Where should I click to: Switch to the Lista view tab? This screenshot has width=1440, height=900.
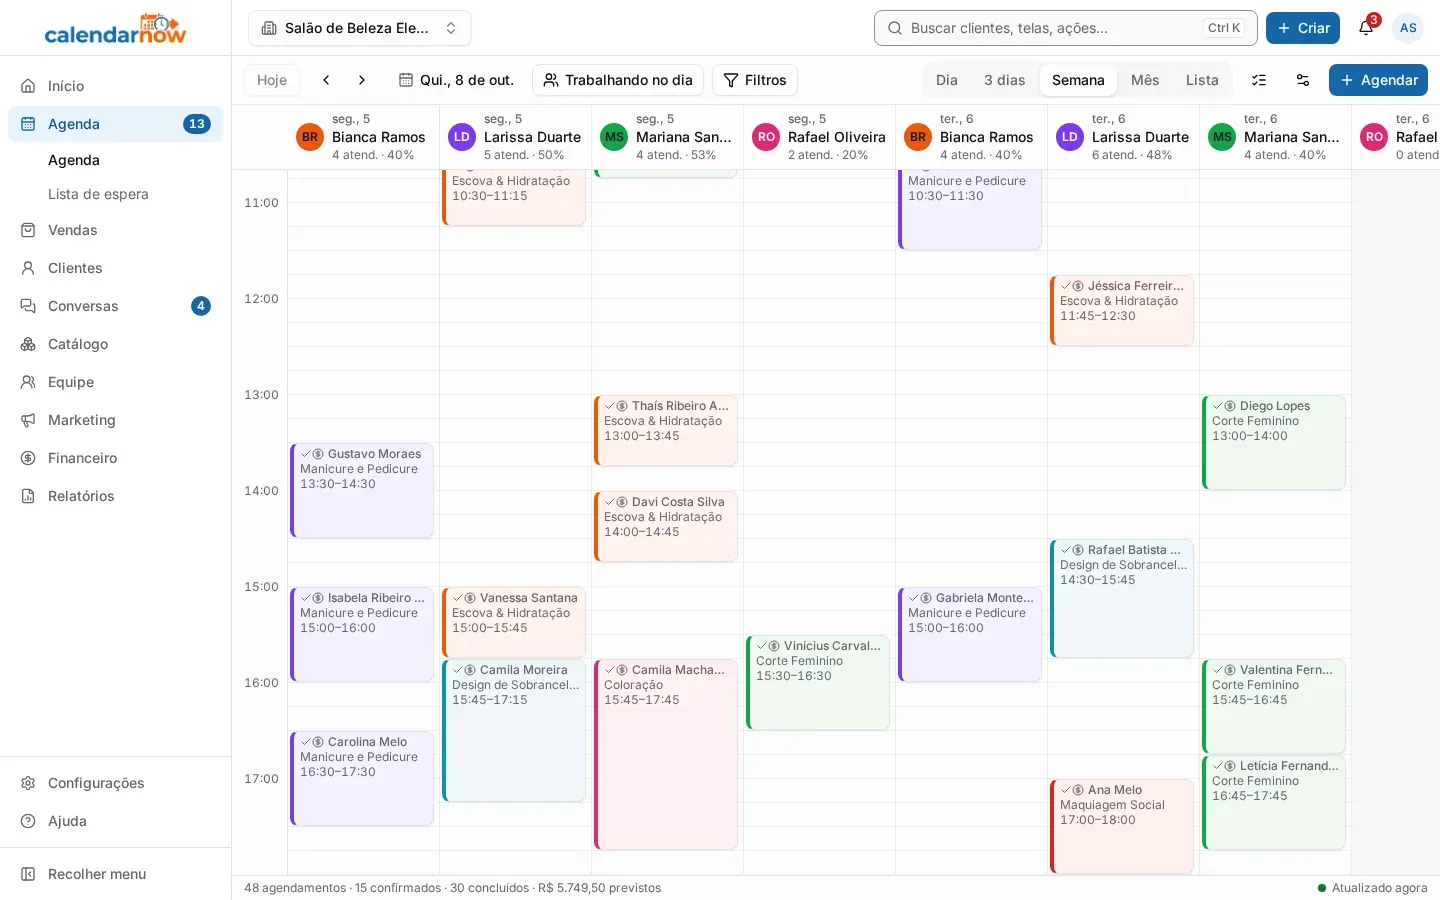(x=1202, y=80)
